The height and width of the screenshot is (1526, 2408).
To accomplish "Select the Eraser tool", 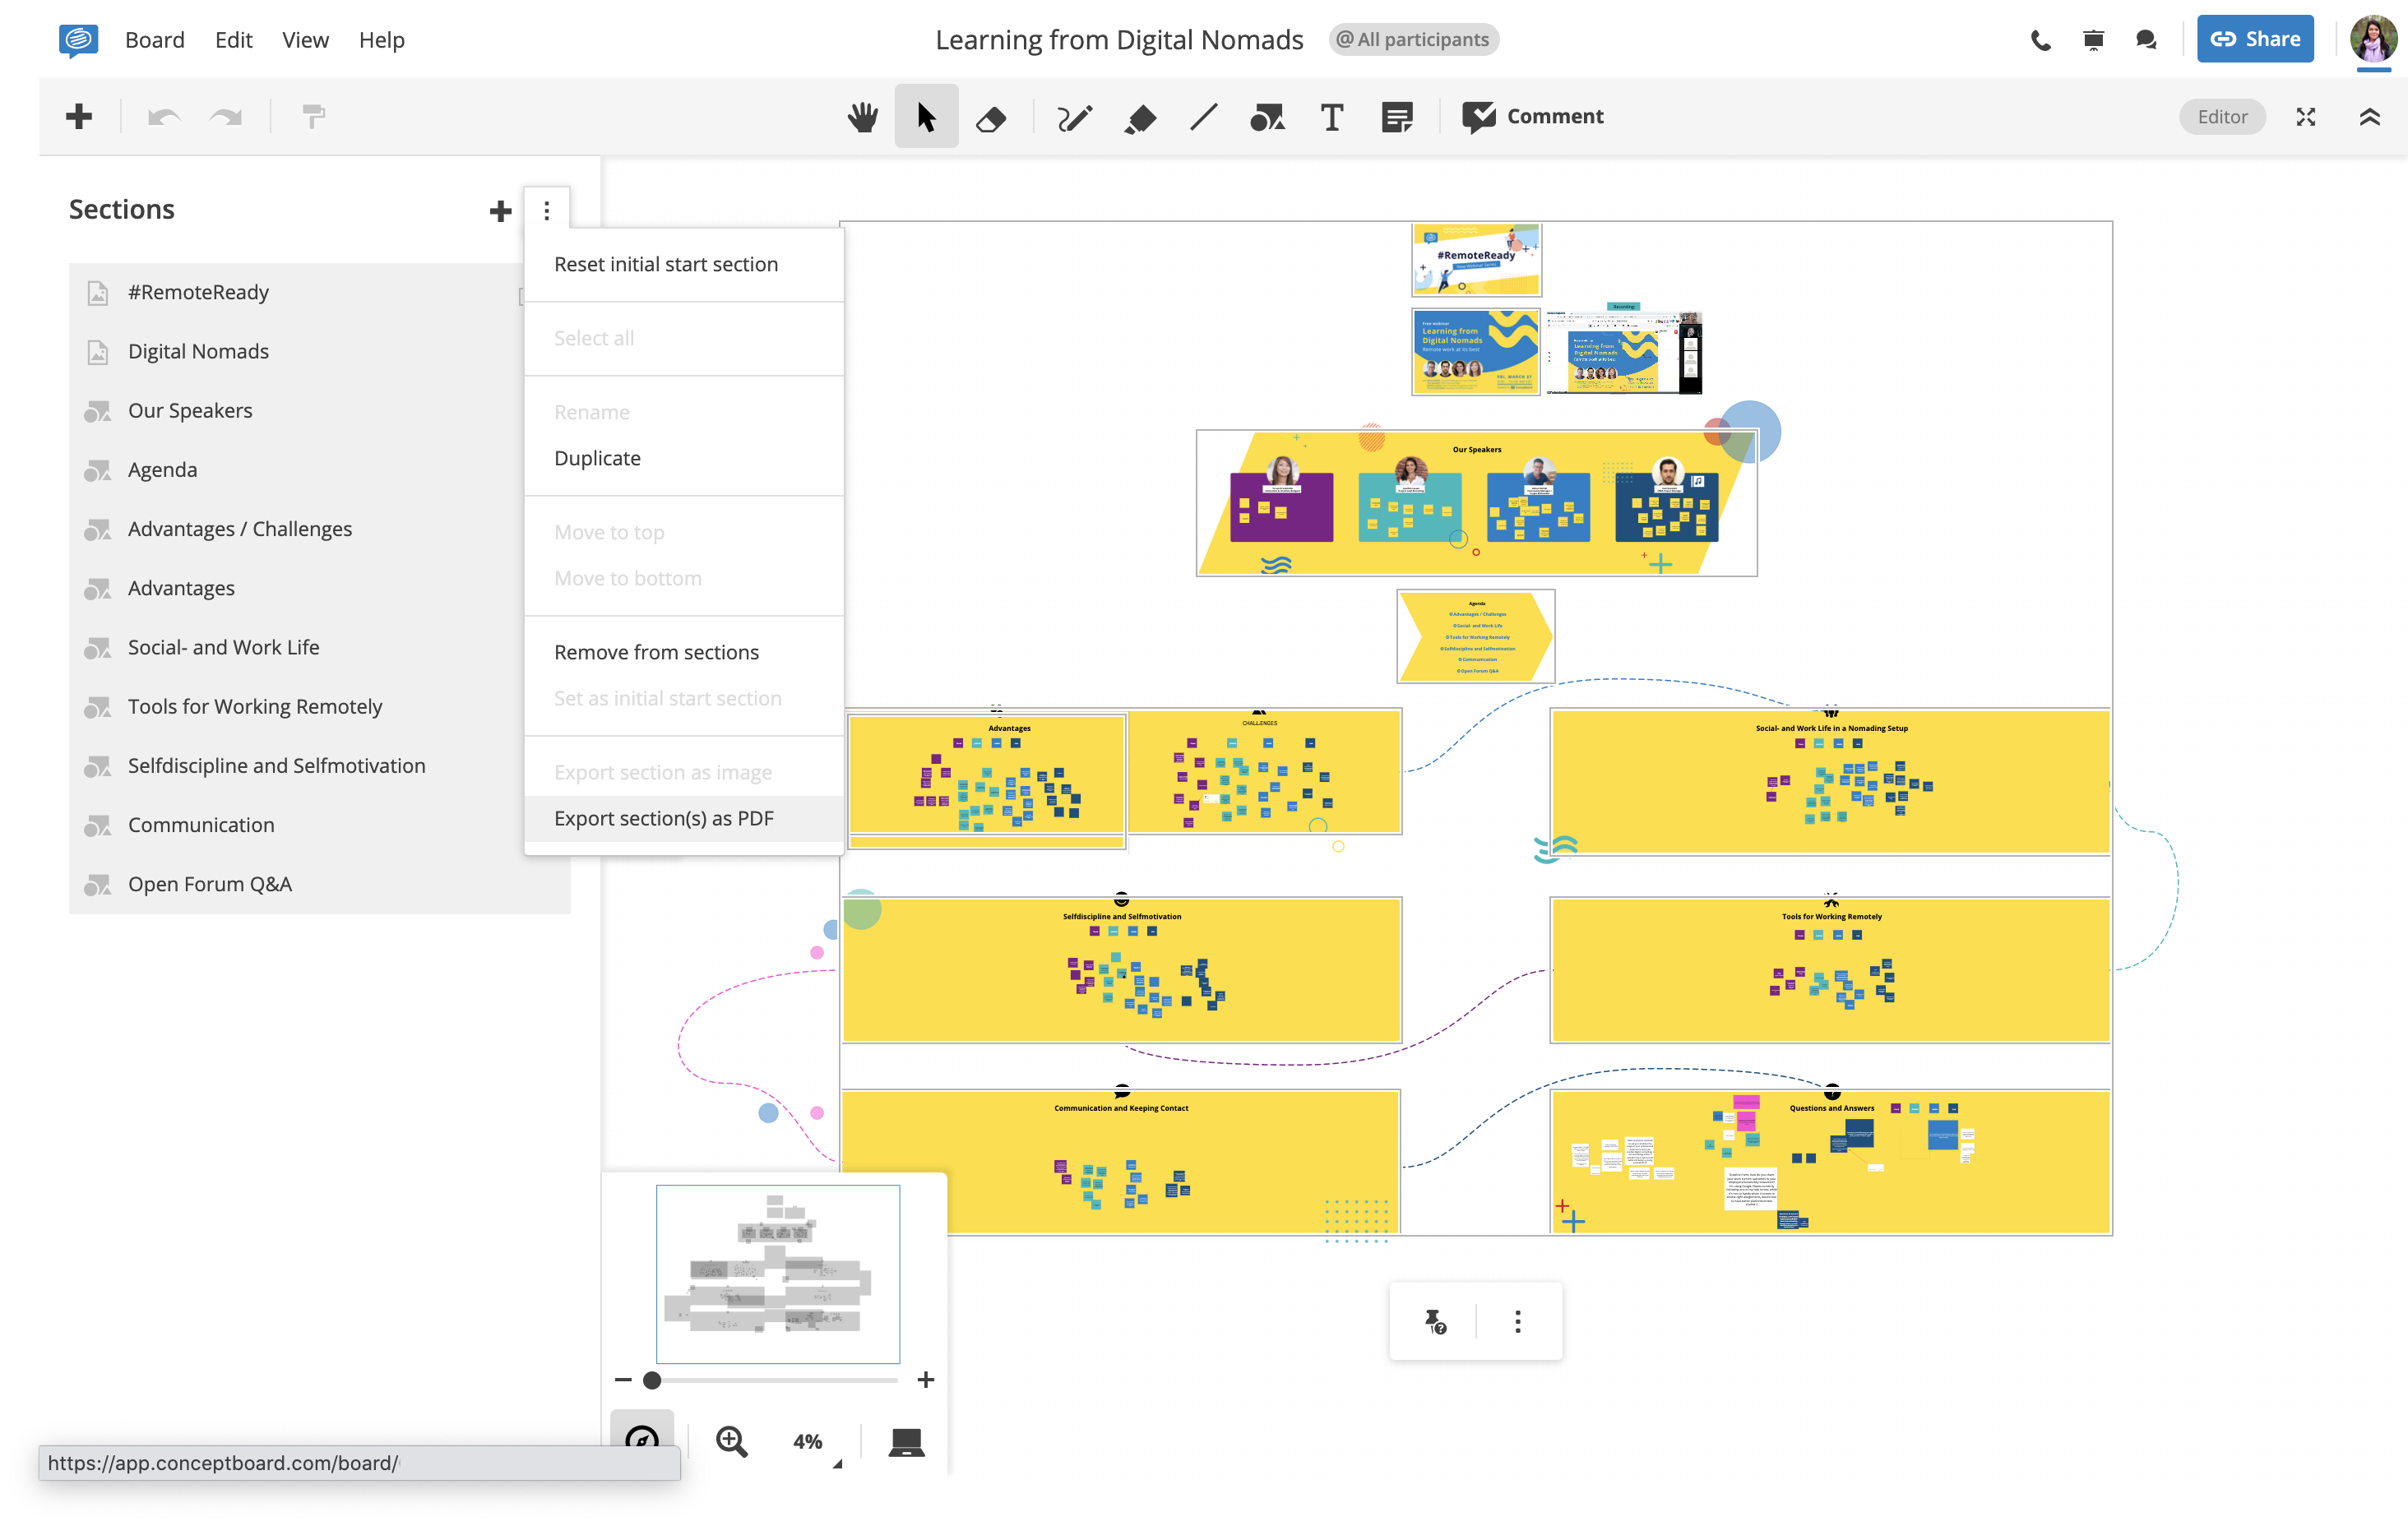I will (990, 118).
